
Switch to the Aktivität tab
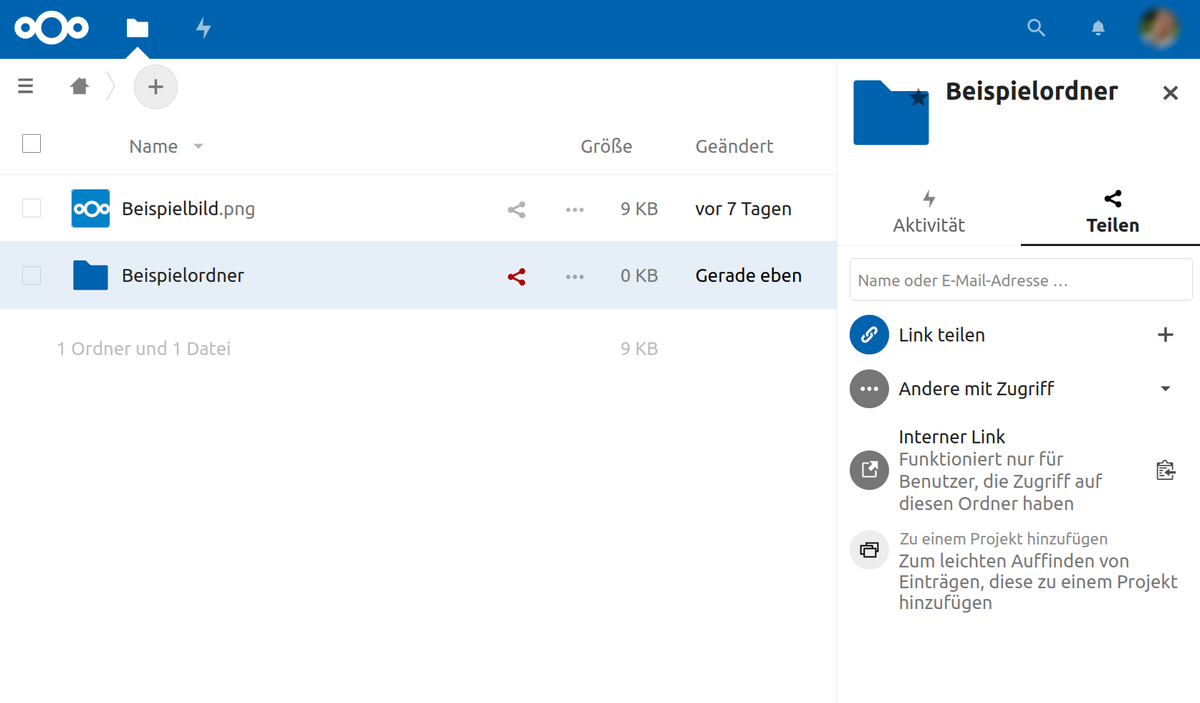coord(929,212)
